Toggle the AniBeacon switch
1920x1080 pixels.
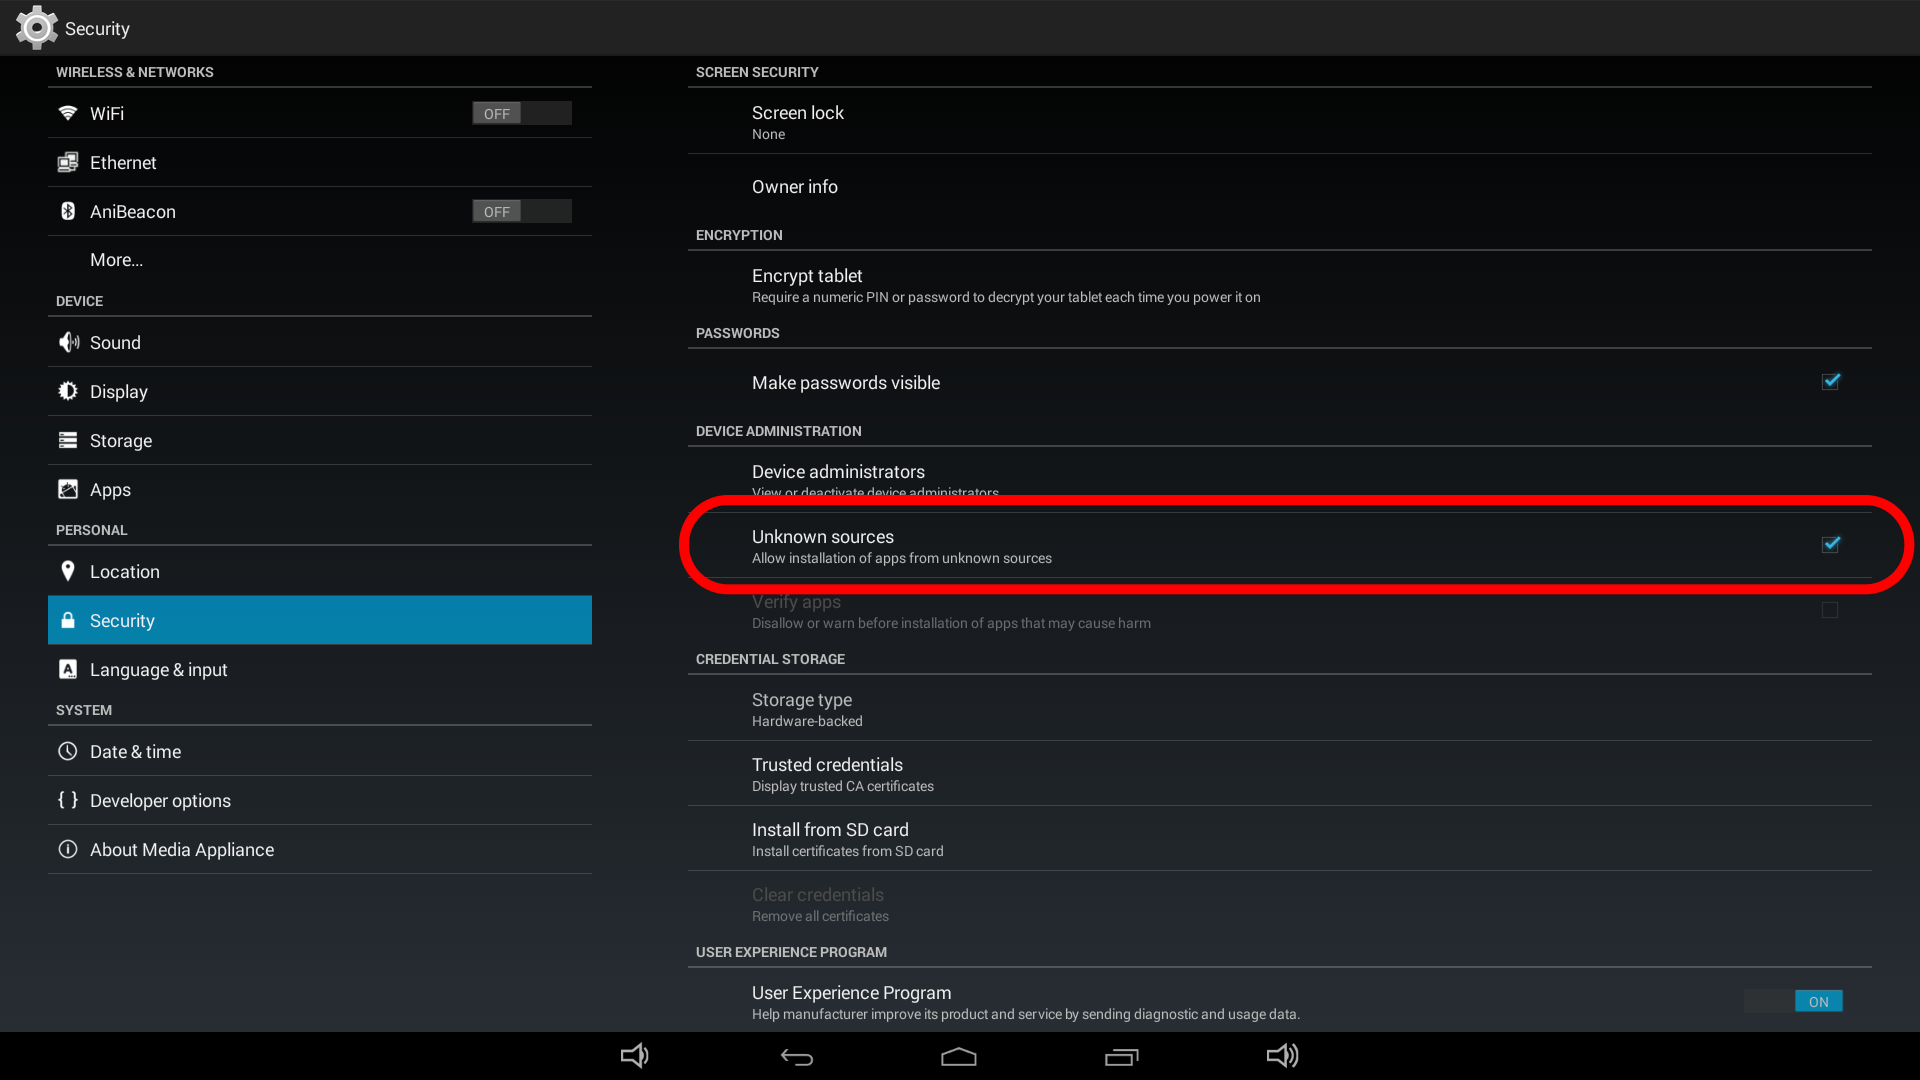(522, 211)
